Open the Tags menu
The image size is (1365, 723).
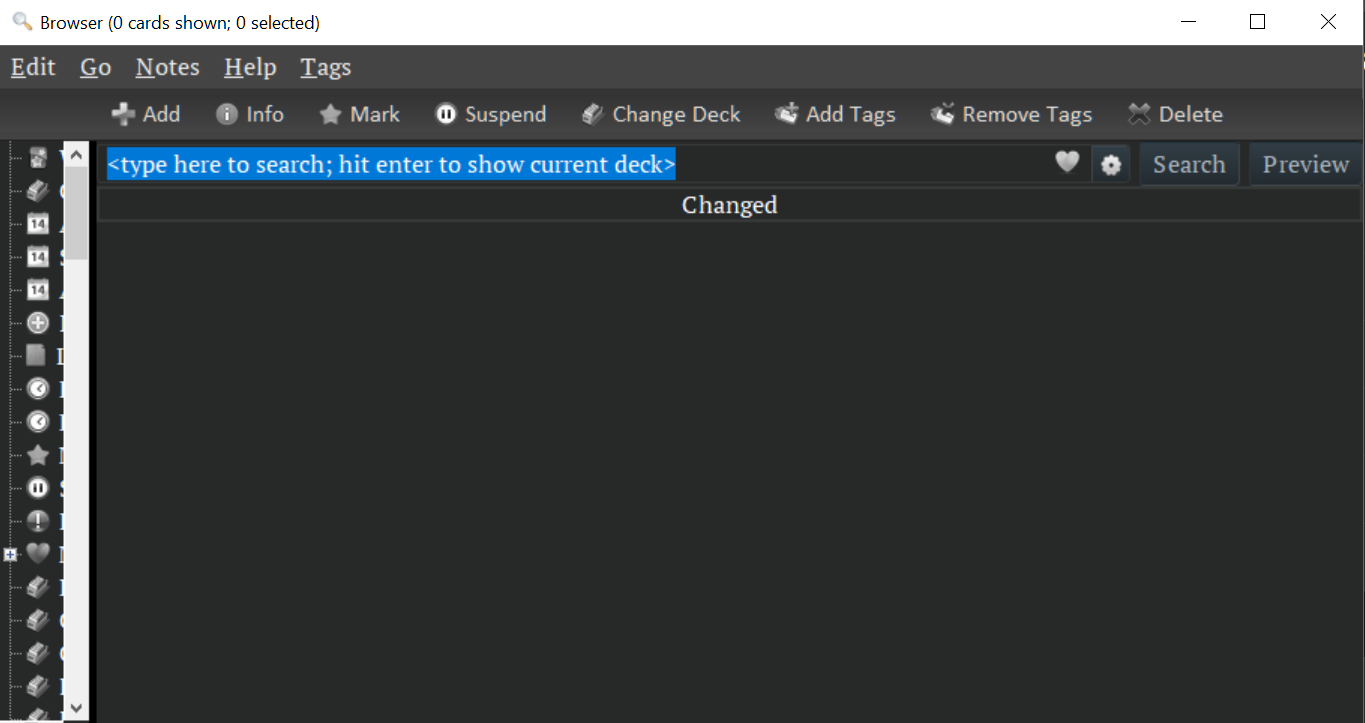pos(326,67)
